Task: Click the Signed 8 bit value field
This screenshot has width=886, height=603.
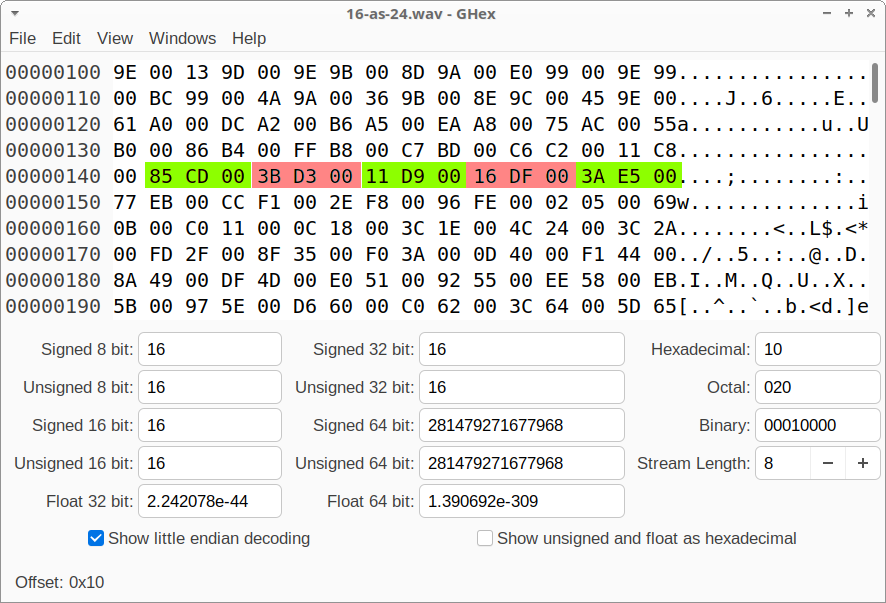Action: click(x=209, y=349)
